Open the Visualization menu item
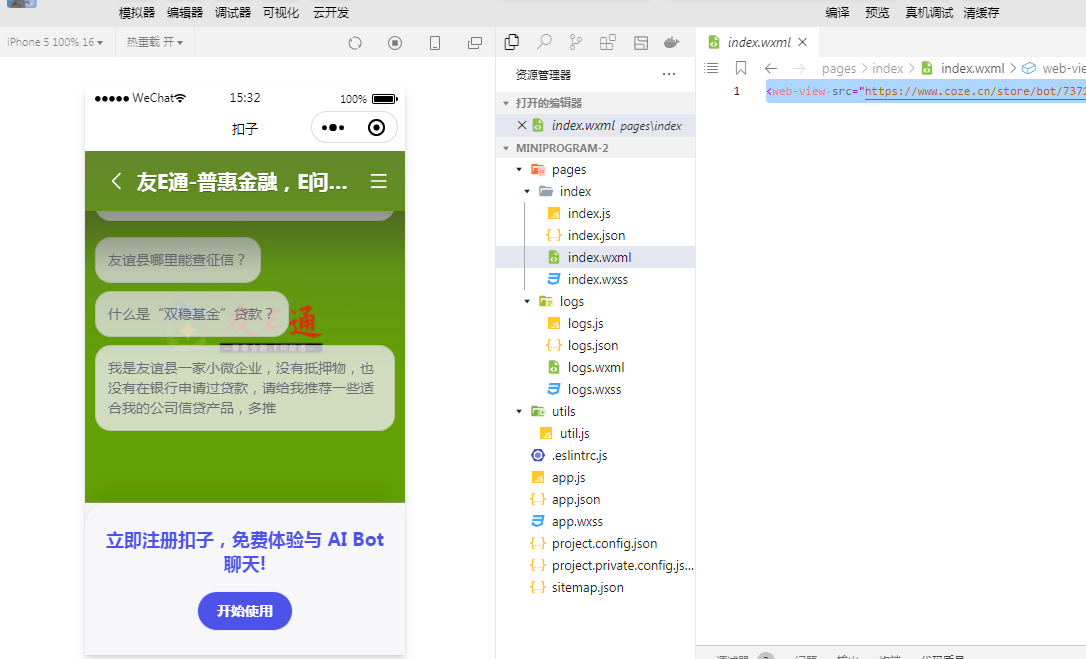Viewport: 1086px width, 659px height. coord(281,12)
